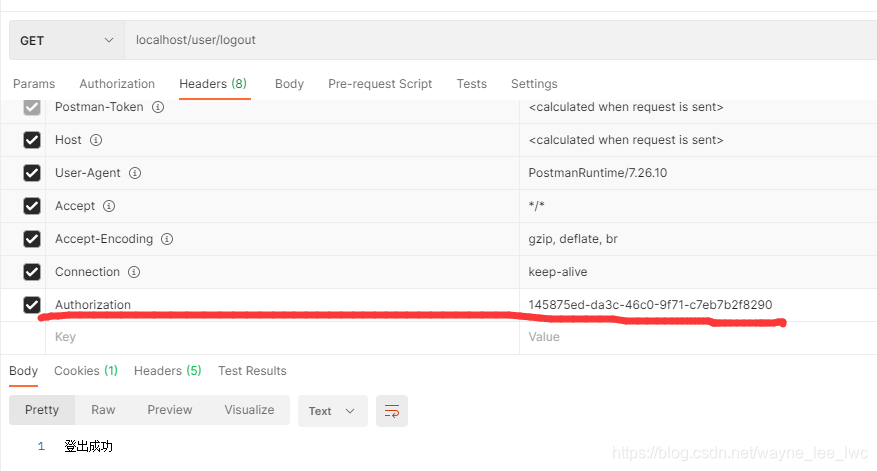Open the request Authorization tab

(x=117, y=84)
